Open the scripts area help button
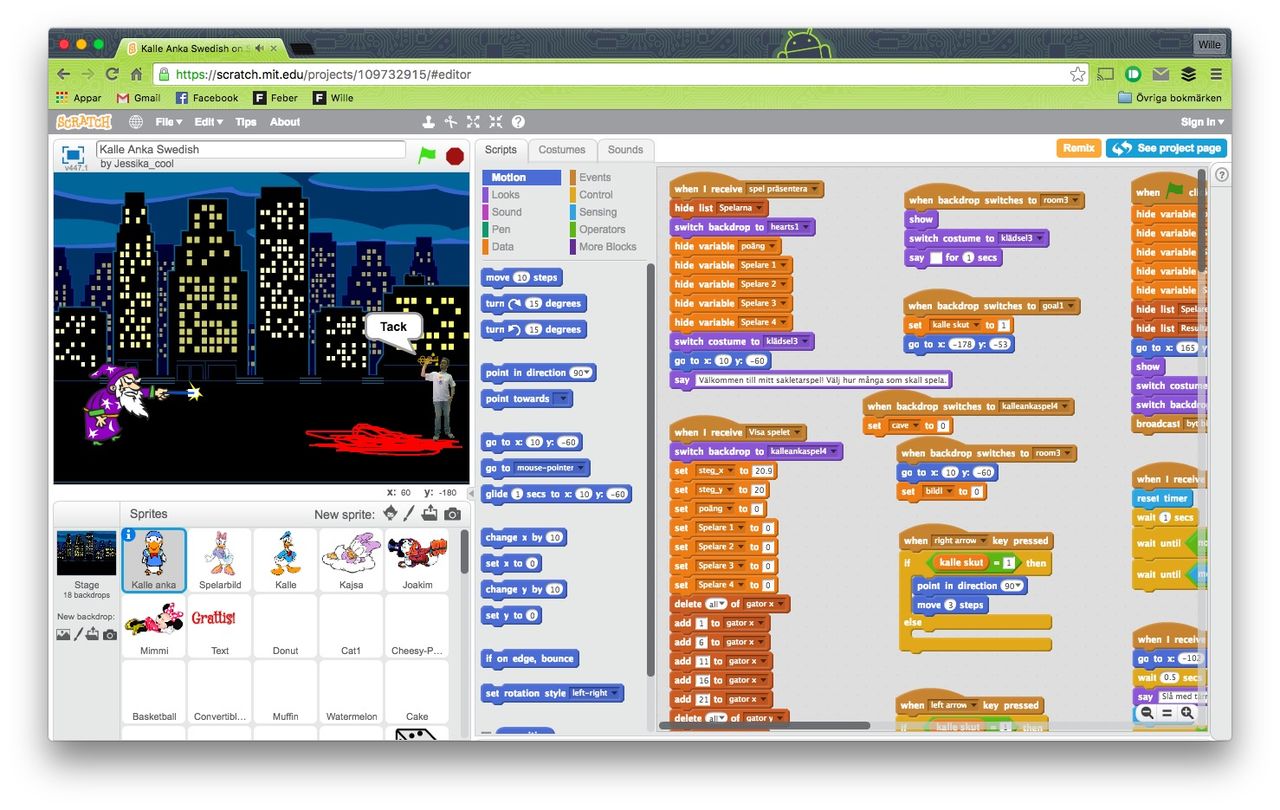 coord(1221,174)
